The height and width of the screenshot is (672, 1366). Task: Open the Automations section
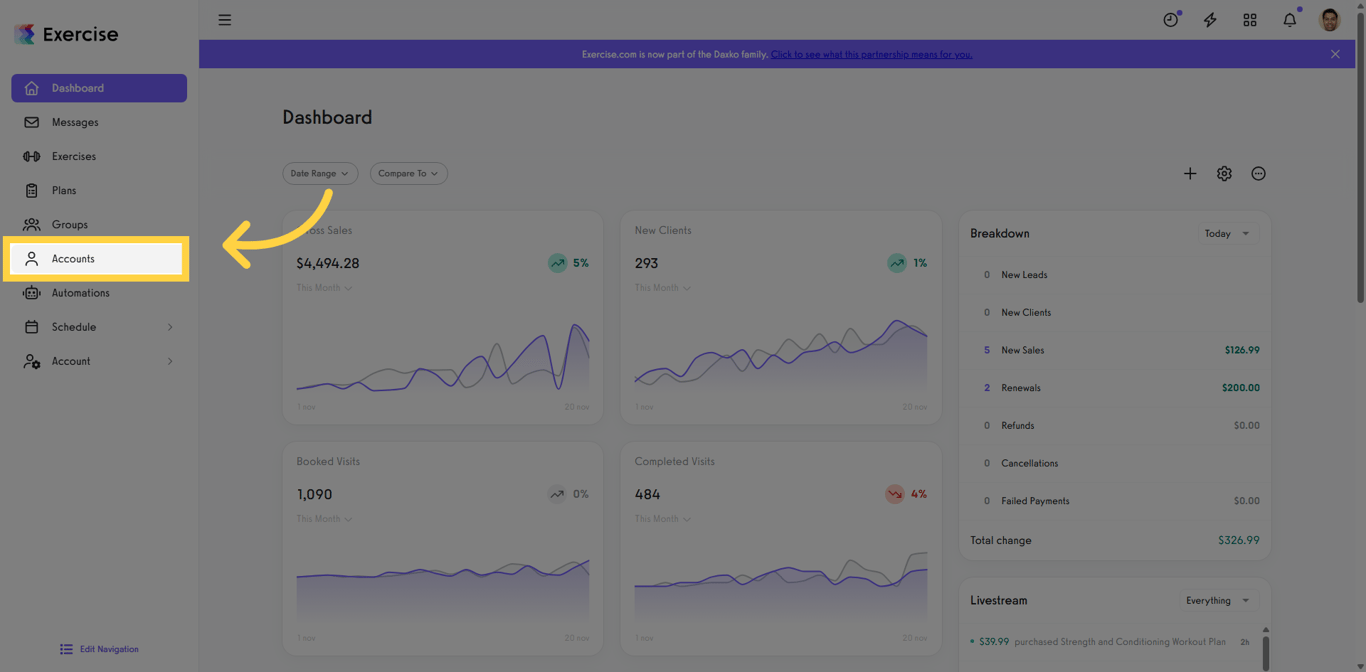click(x=81, y=292)
